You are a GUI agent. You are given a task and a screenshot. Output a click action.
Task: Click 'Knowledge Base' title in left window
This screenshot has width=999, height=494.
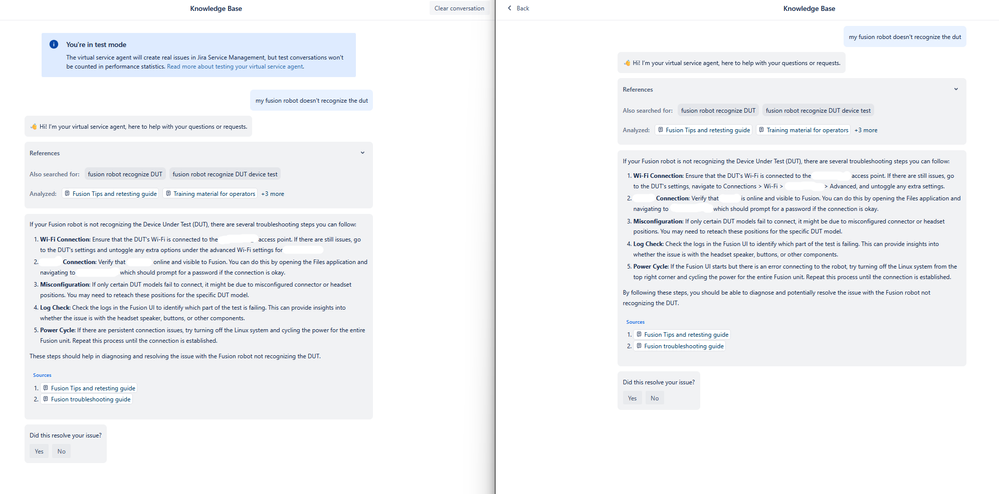216,8
